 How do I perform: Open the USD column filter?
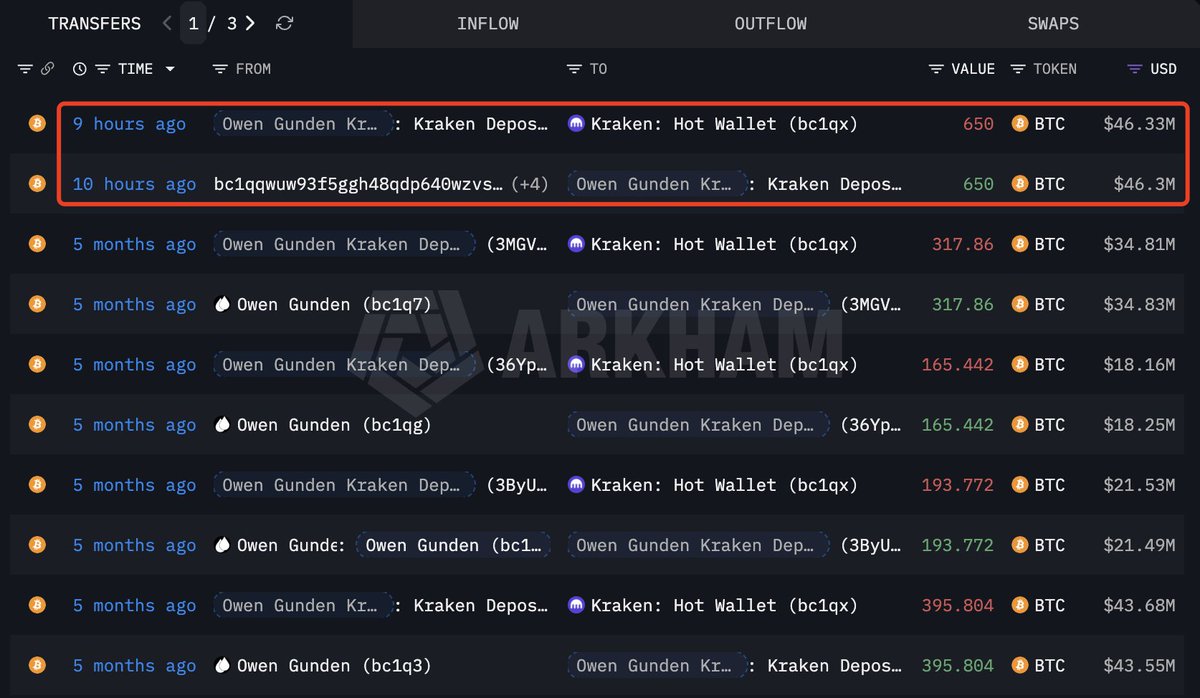coord(1134,69)
